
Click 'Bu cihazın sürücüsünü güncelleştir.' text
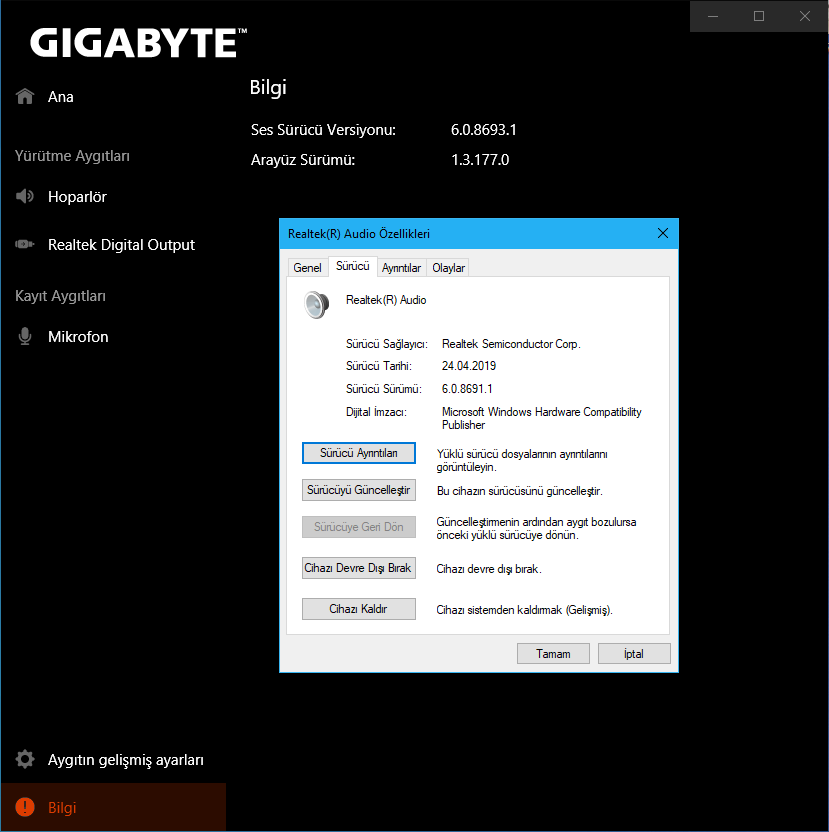point(520,491)
